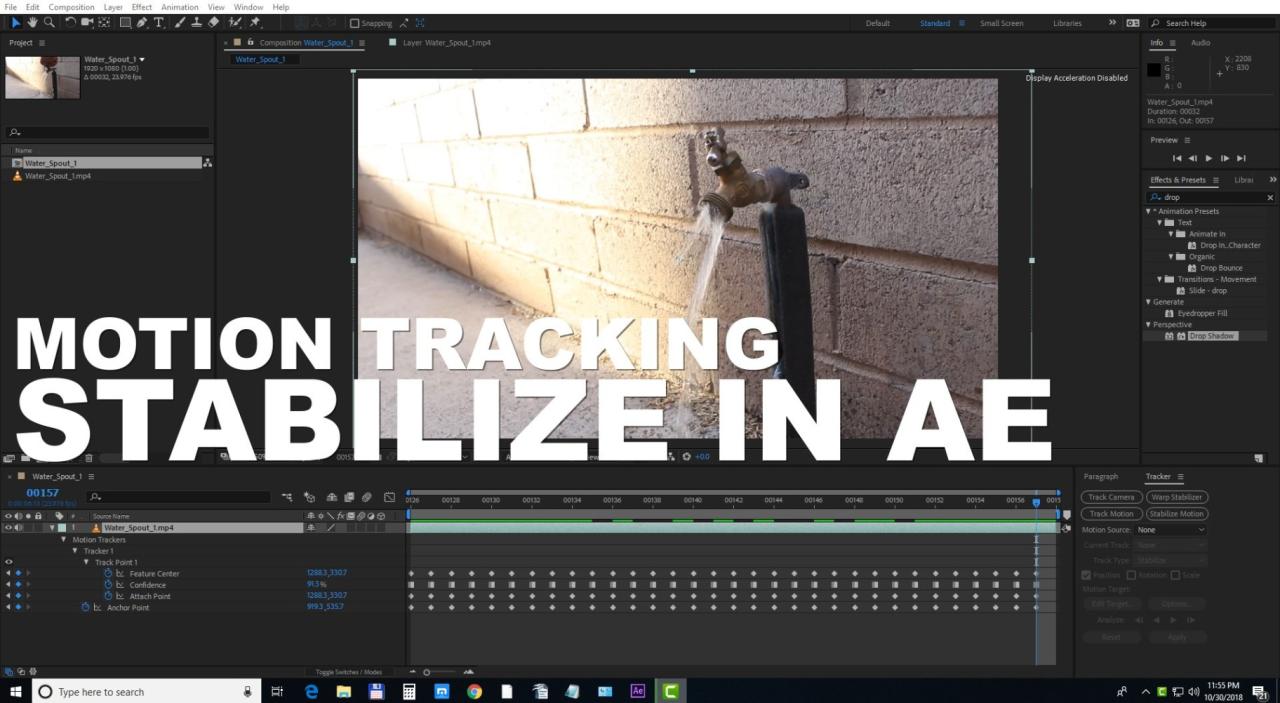Toggle visibility of the Water_Spout_1.mp4 layer
1280x703 pixels.
[8, 527]
